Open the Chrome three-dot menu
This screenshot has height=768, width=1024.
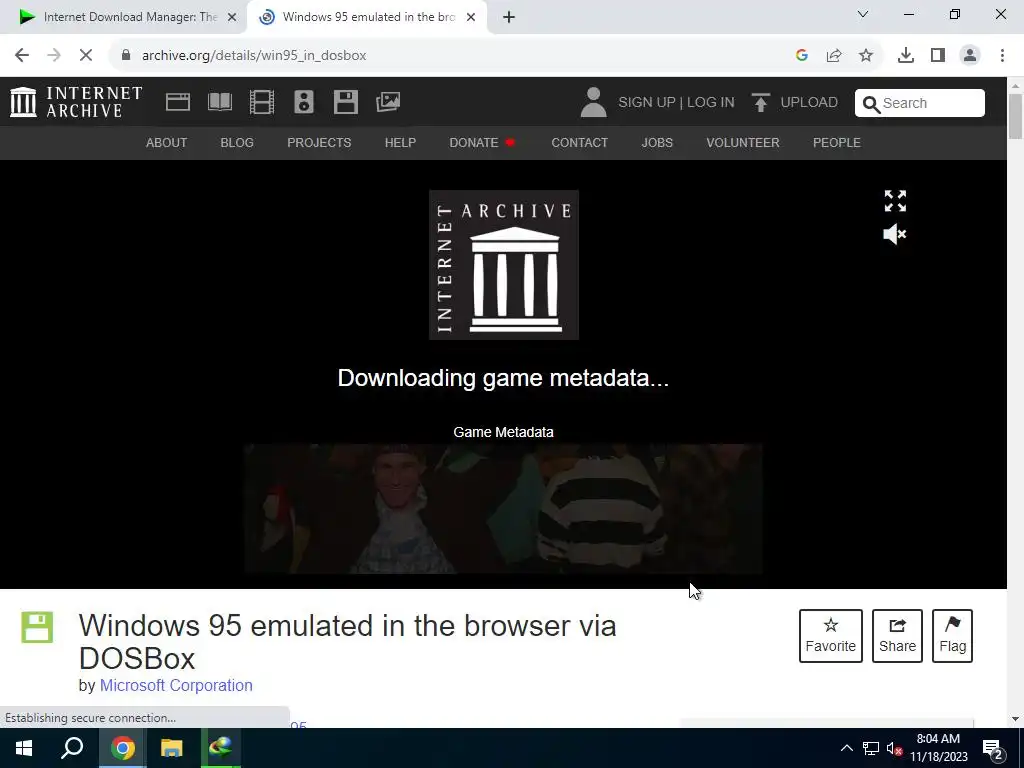pyautogui.click(x=1002, y=55)
